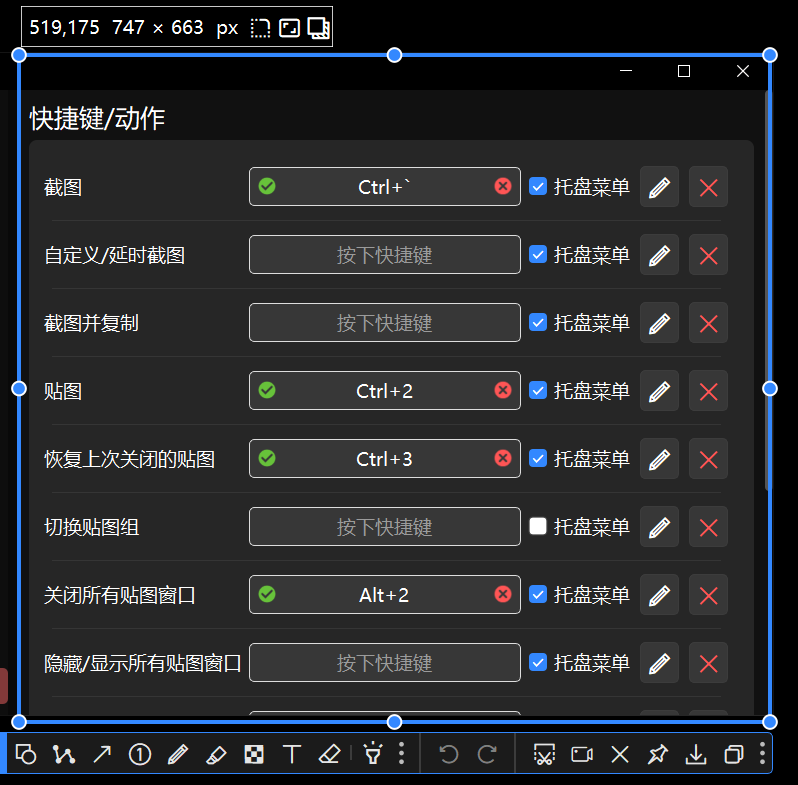The image size is (798, 785).
Task: Delete the 关闭所有贴图窗口 action
Action: pyautogui.click(x=708, y=595)
